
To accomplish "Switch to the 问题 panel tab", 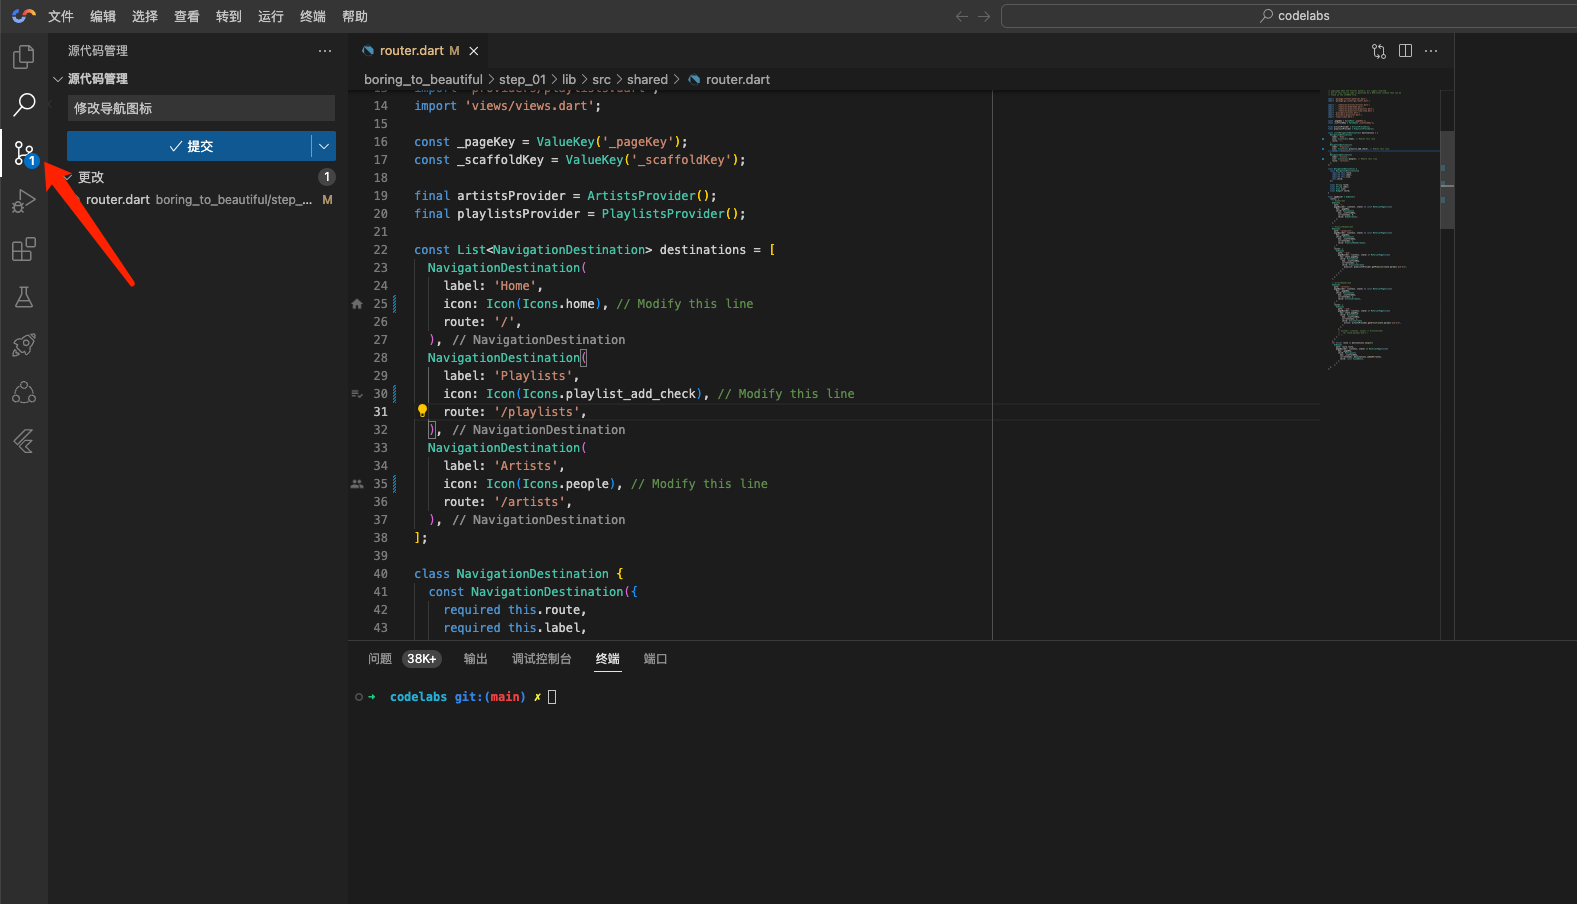I will coord(380,659).
